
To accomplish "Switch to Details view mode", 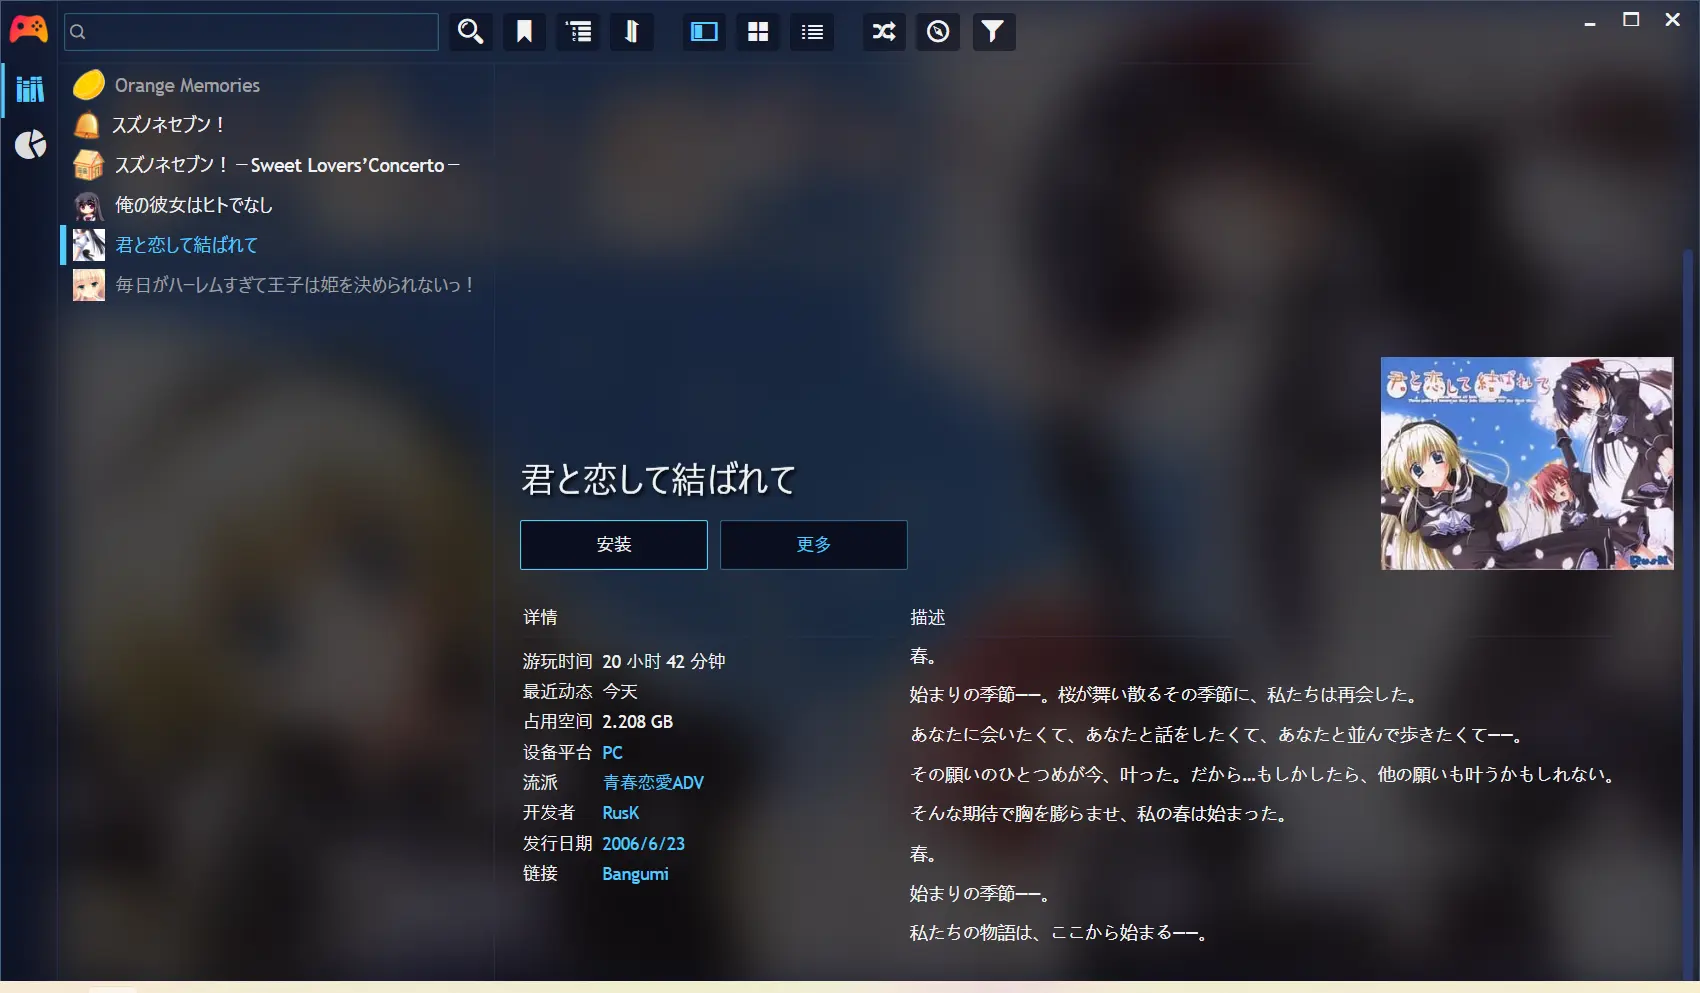I will pos(704,32).
